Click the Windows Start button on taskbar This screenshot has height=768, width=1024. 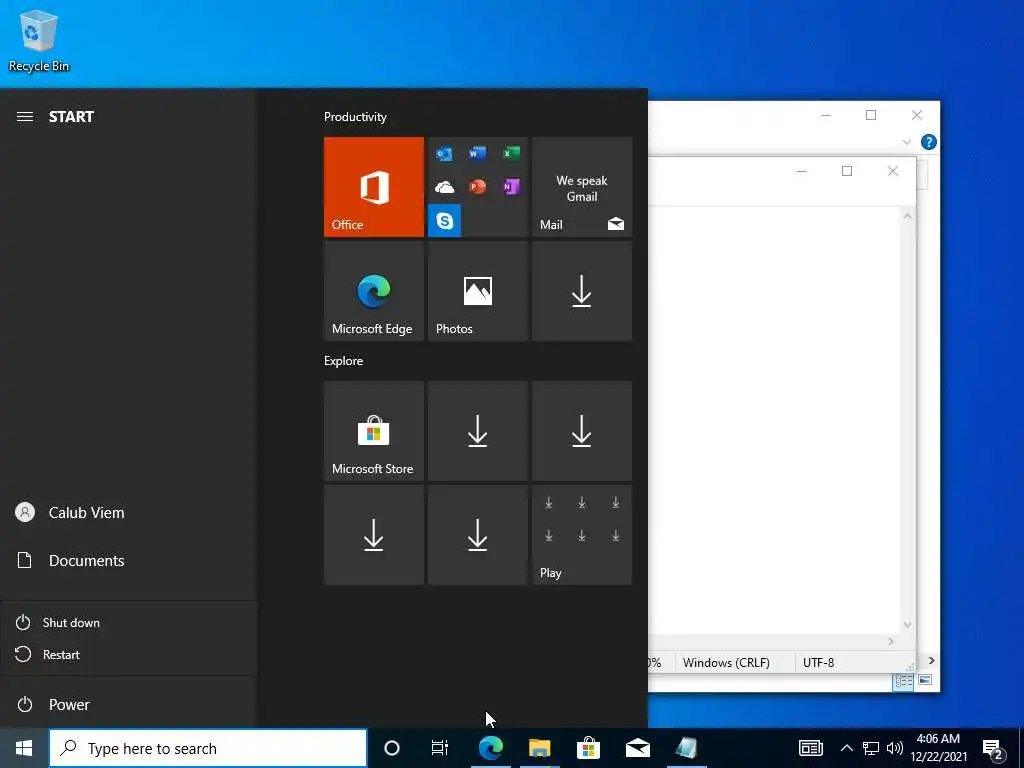(24, 748)
